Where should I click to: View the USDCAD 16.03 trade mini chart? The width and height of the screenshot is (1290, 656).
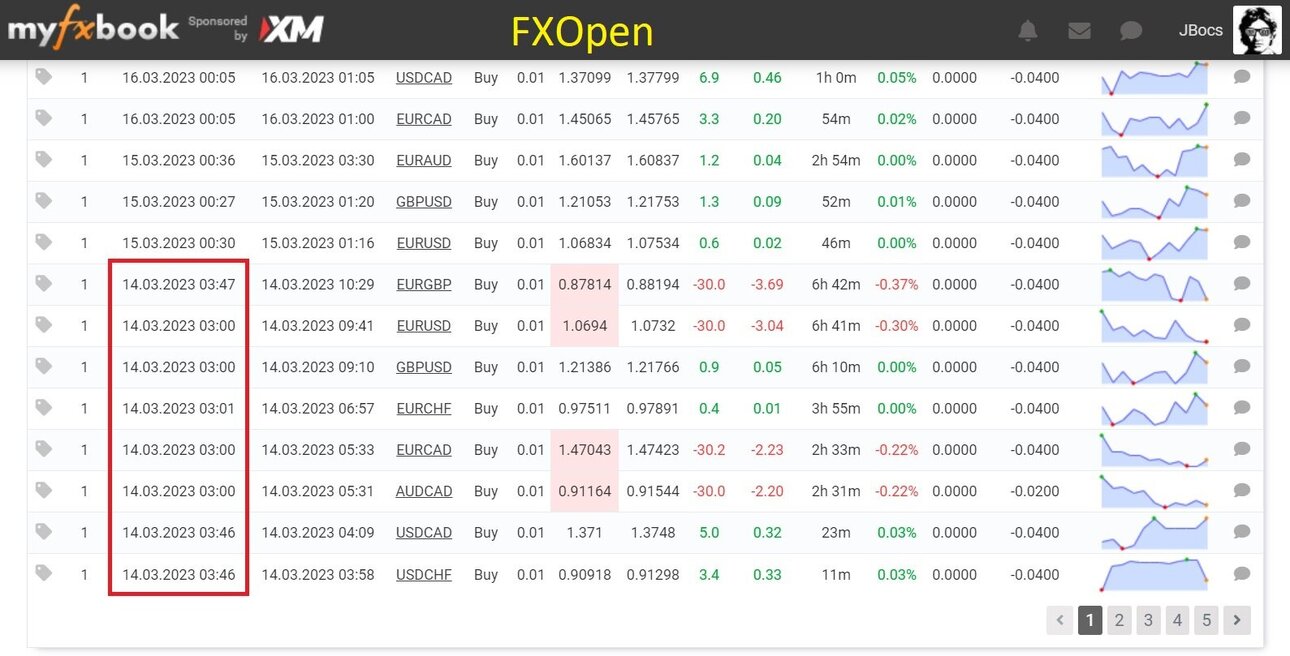click(1155, 78)
